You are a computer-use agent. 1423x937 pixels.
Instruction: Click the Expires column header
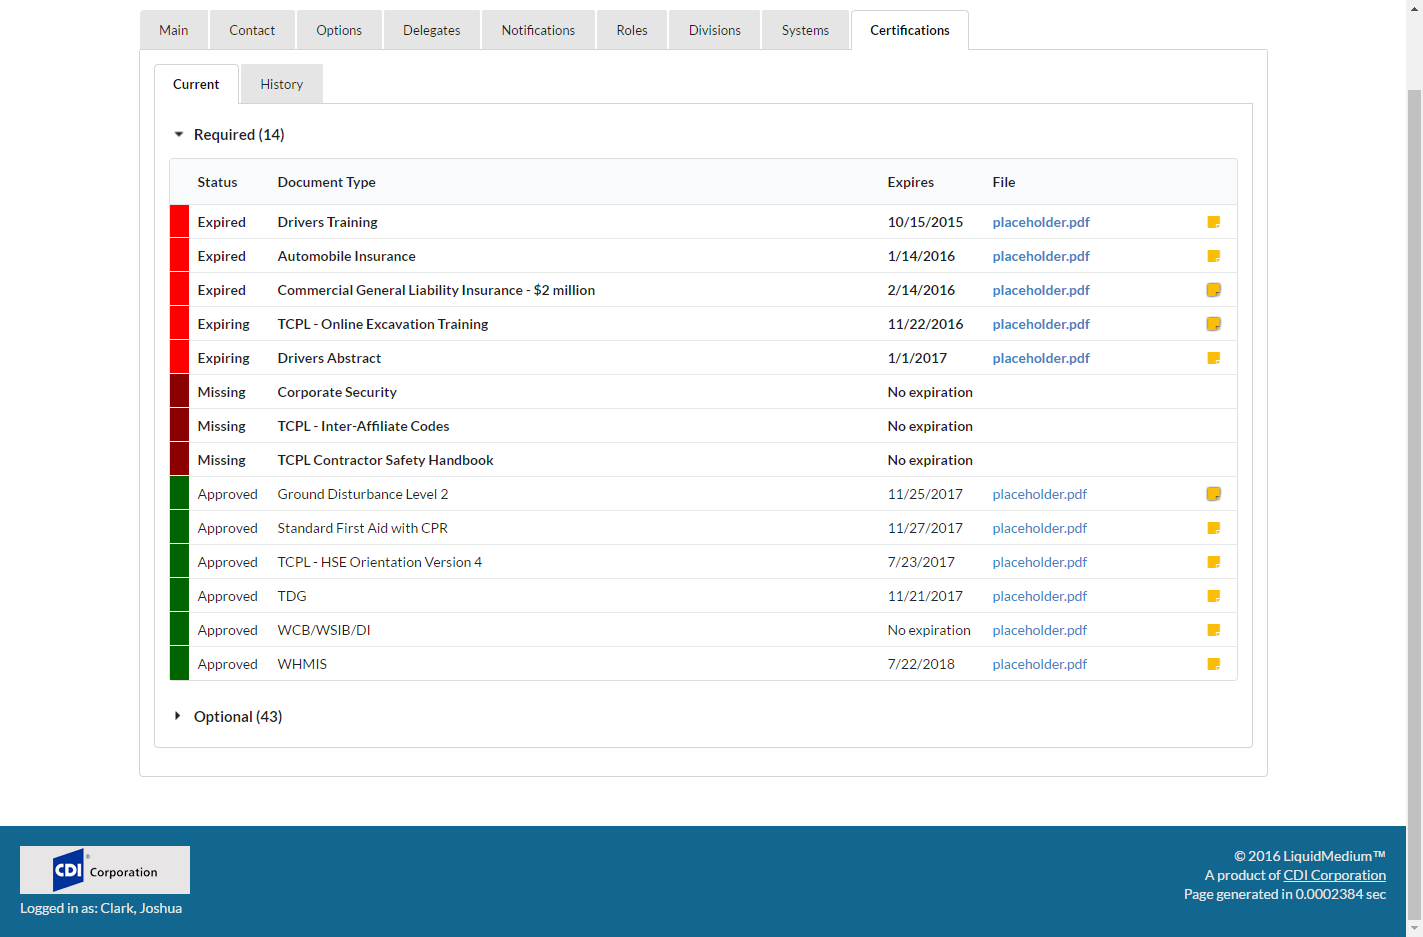point(910,182)
